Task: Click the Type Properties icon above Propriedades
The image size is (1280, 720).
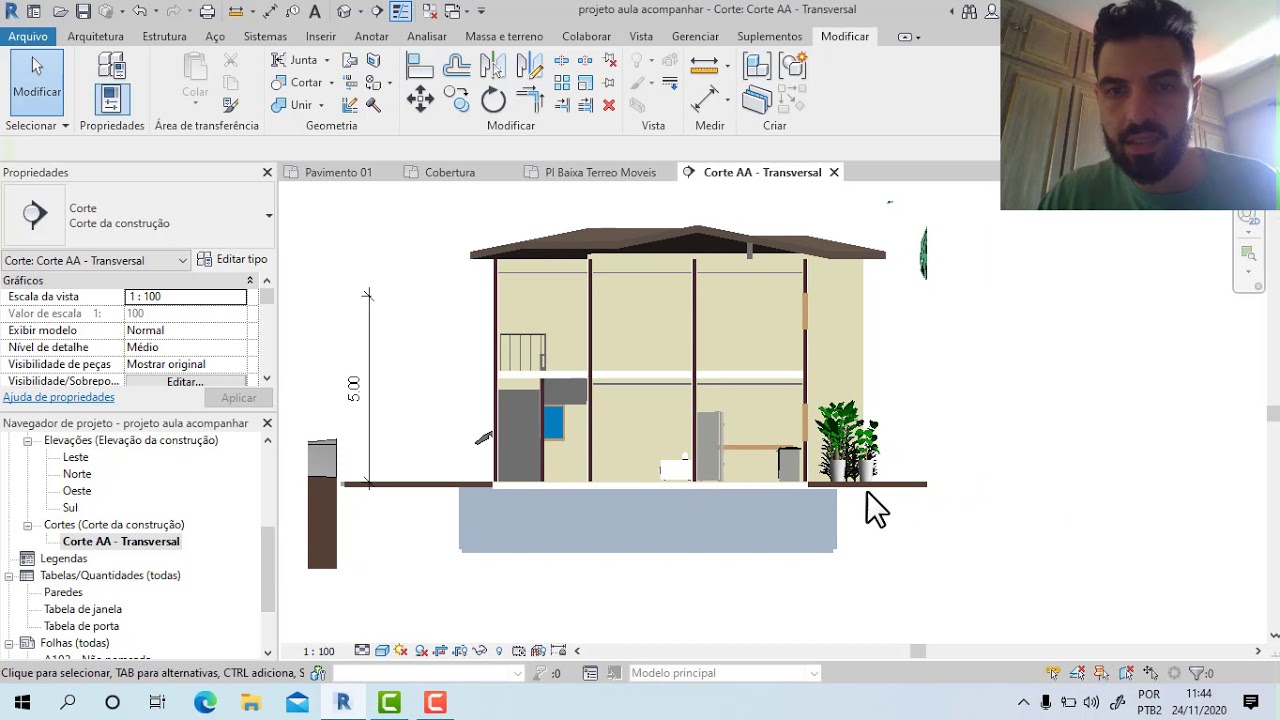Action: [111, 66]
